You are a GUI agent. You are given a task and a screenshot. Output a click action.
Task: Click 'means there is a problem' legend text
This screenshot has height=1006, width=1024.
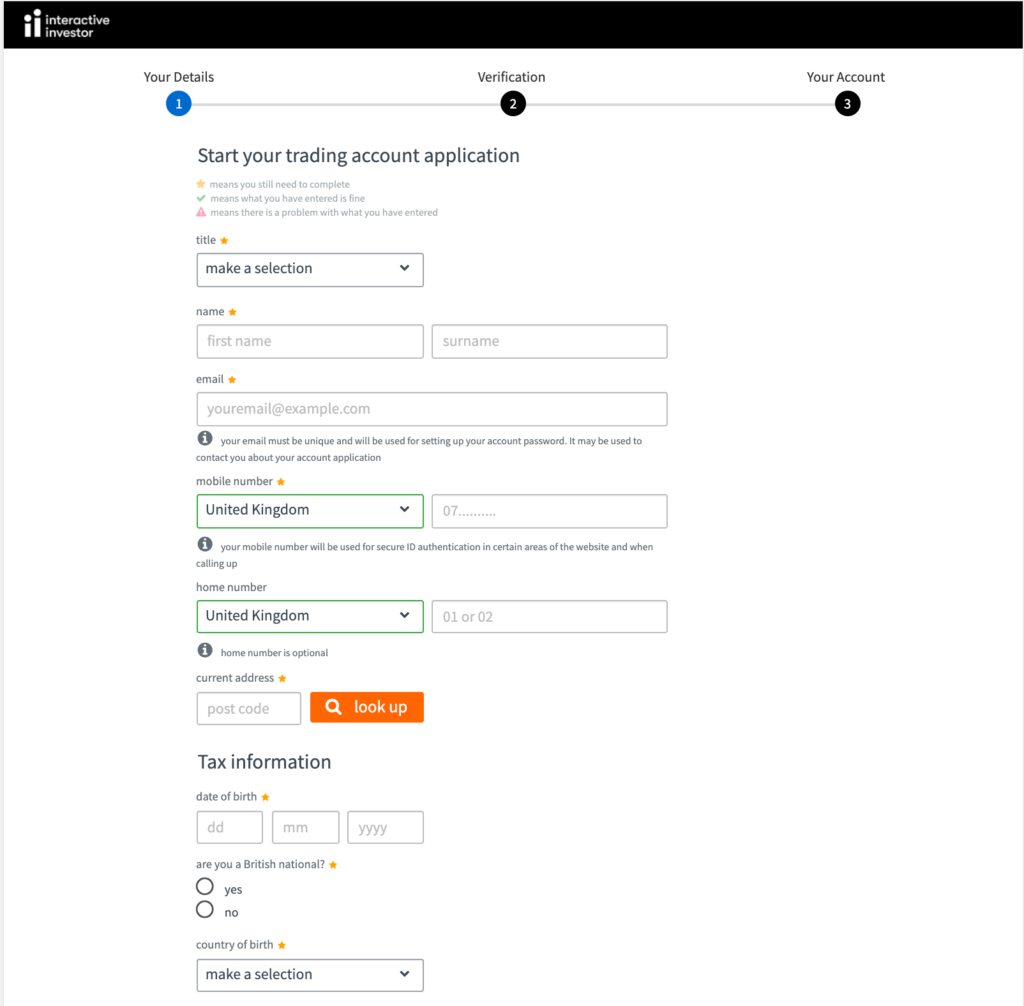(x=324, y=212)
